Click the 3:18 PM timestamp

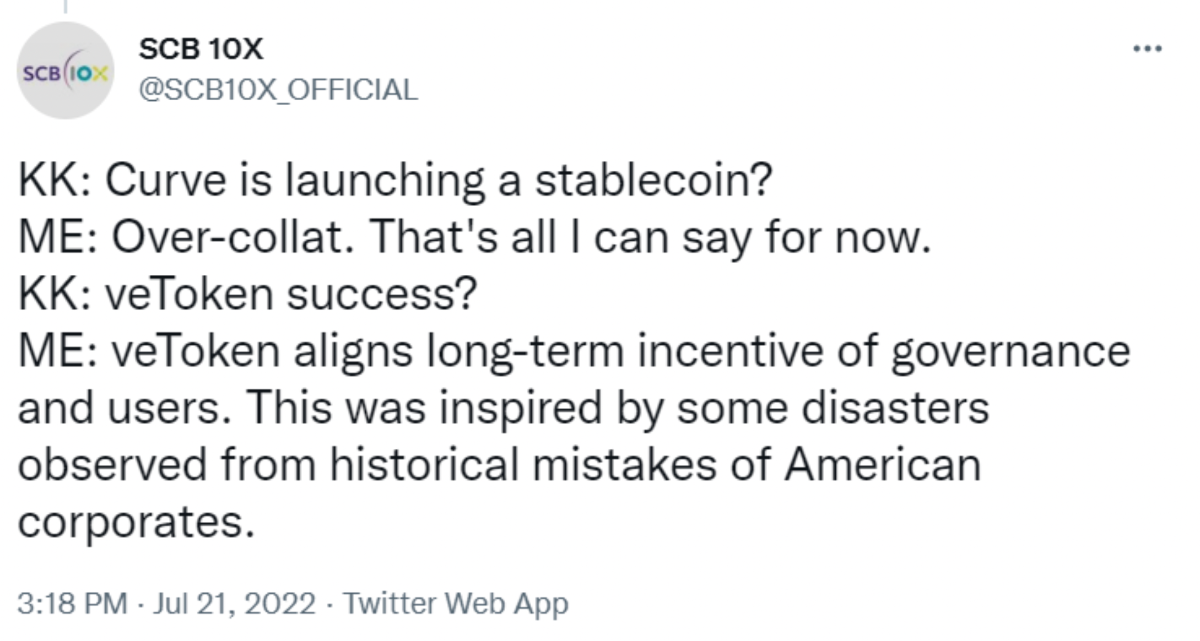coord(73,603)
